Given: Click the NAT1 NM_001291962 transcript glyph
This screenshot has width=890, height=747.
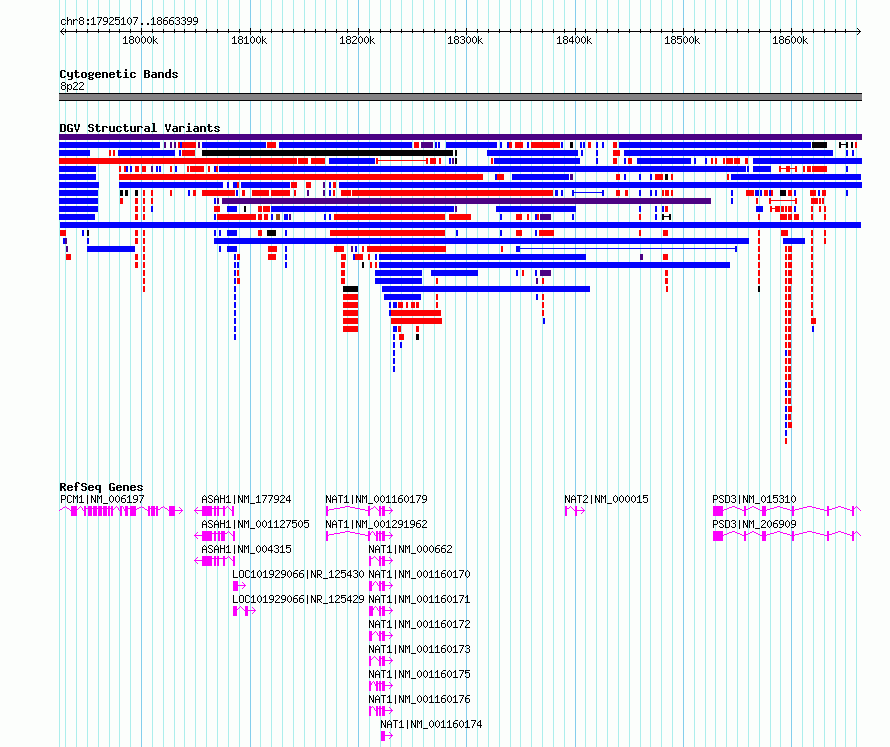Looking at the screenshot, I should pos(359,536).
